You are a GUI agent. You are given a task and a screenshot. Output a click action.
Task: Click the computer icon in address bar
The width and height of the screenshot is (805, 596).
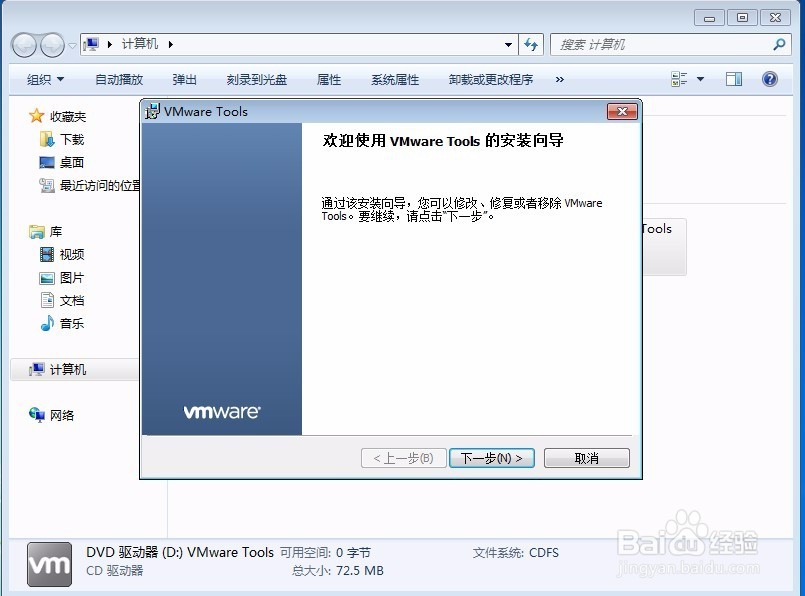pos(91,44)
